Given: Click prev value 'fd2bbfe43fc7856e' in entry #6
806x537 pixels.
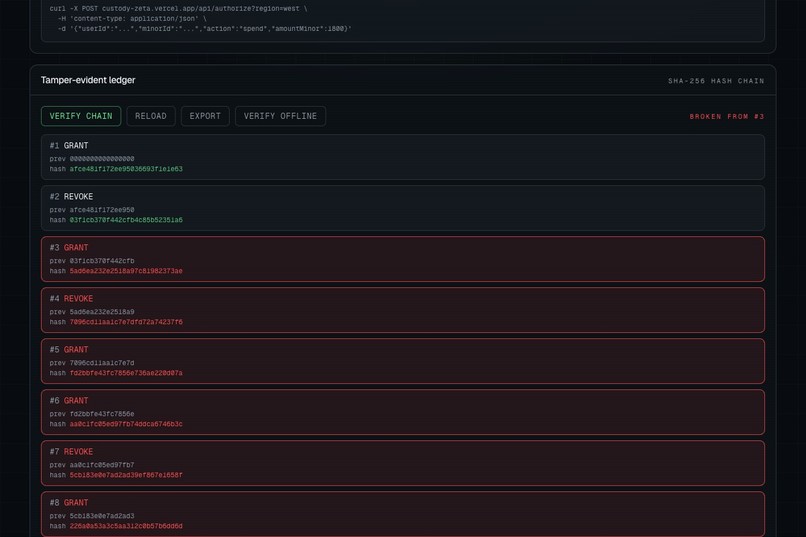Looking at the screenshot, I should [102, 414].
